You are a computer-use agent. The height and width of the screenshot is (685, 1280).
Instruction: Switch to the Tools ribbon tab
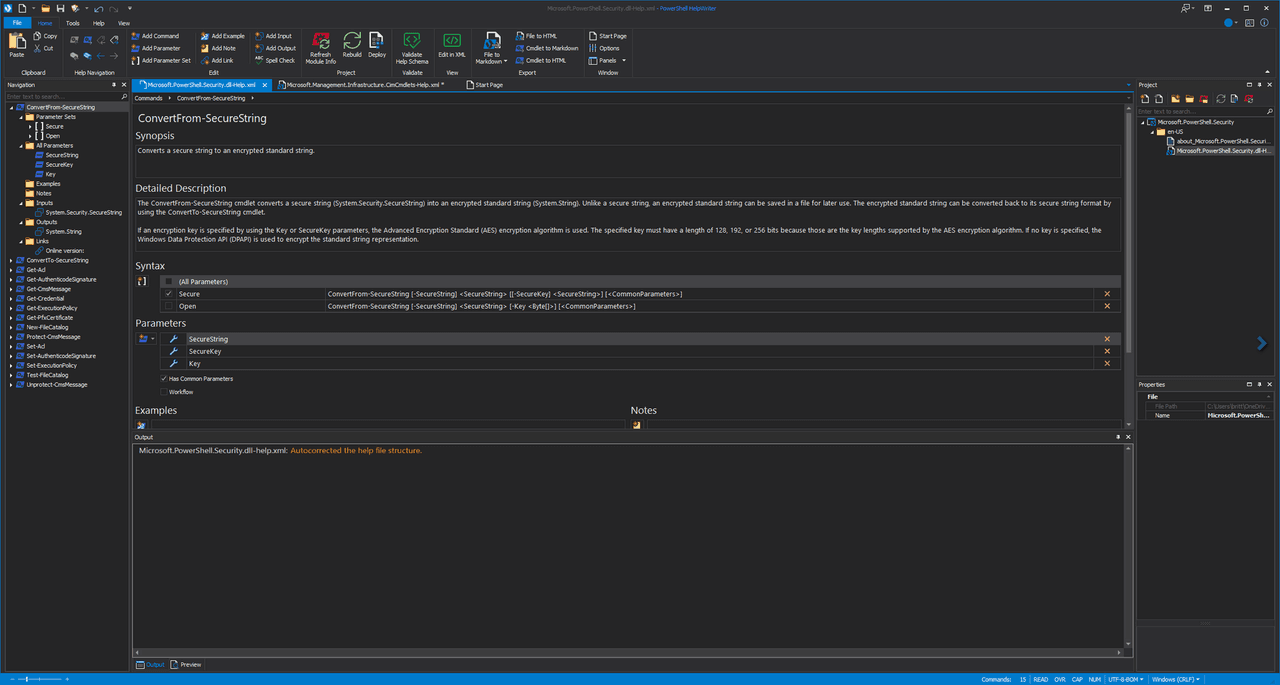click(x=73, y=22)
